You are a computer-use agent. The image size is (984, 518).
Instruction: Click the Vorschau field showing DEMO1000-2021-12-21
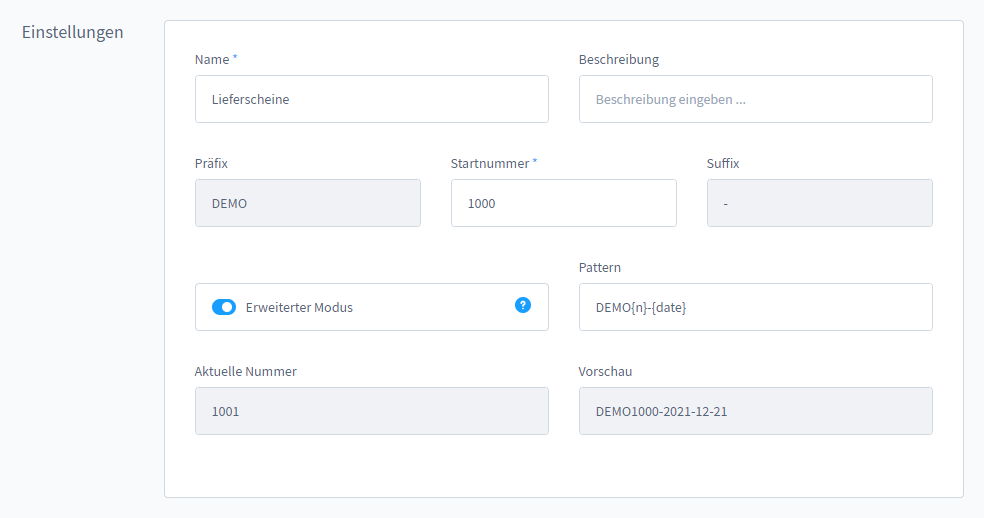pos(755,411)
